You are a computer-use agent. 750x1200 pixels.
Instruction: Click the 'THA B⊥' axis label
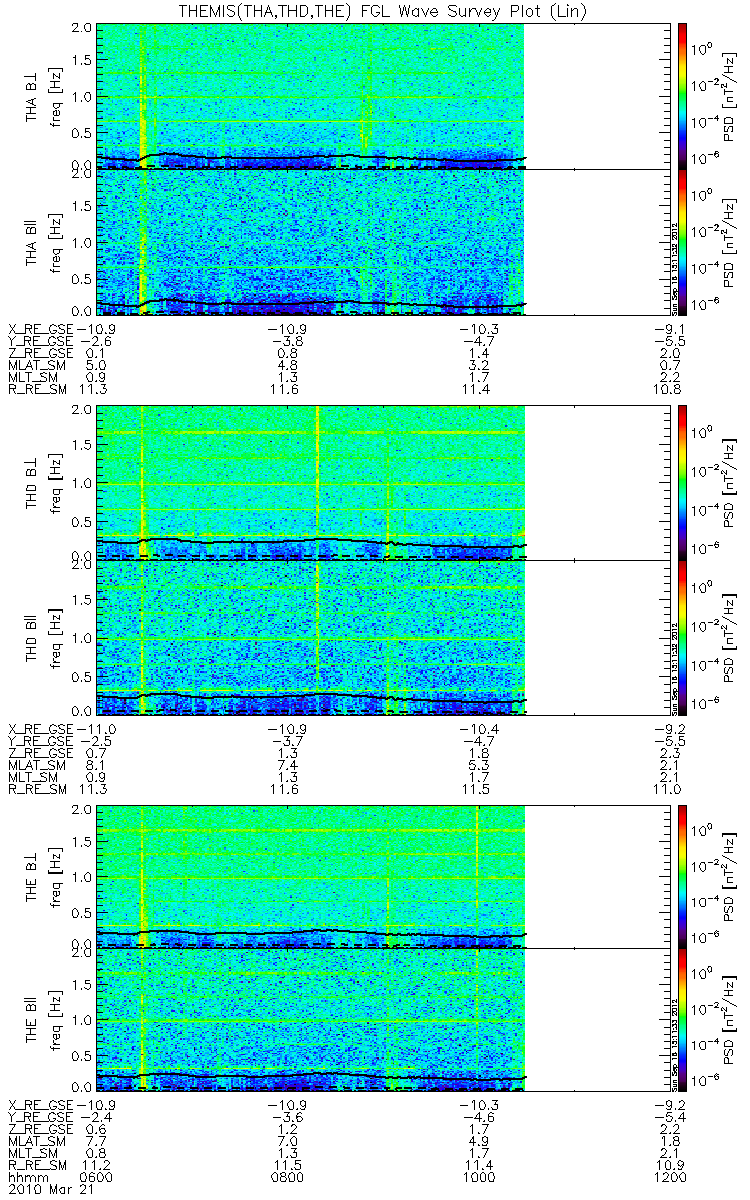[x=33, y=95]
